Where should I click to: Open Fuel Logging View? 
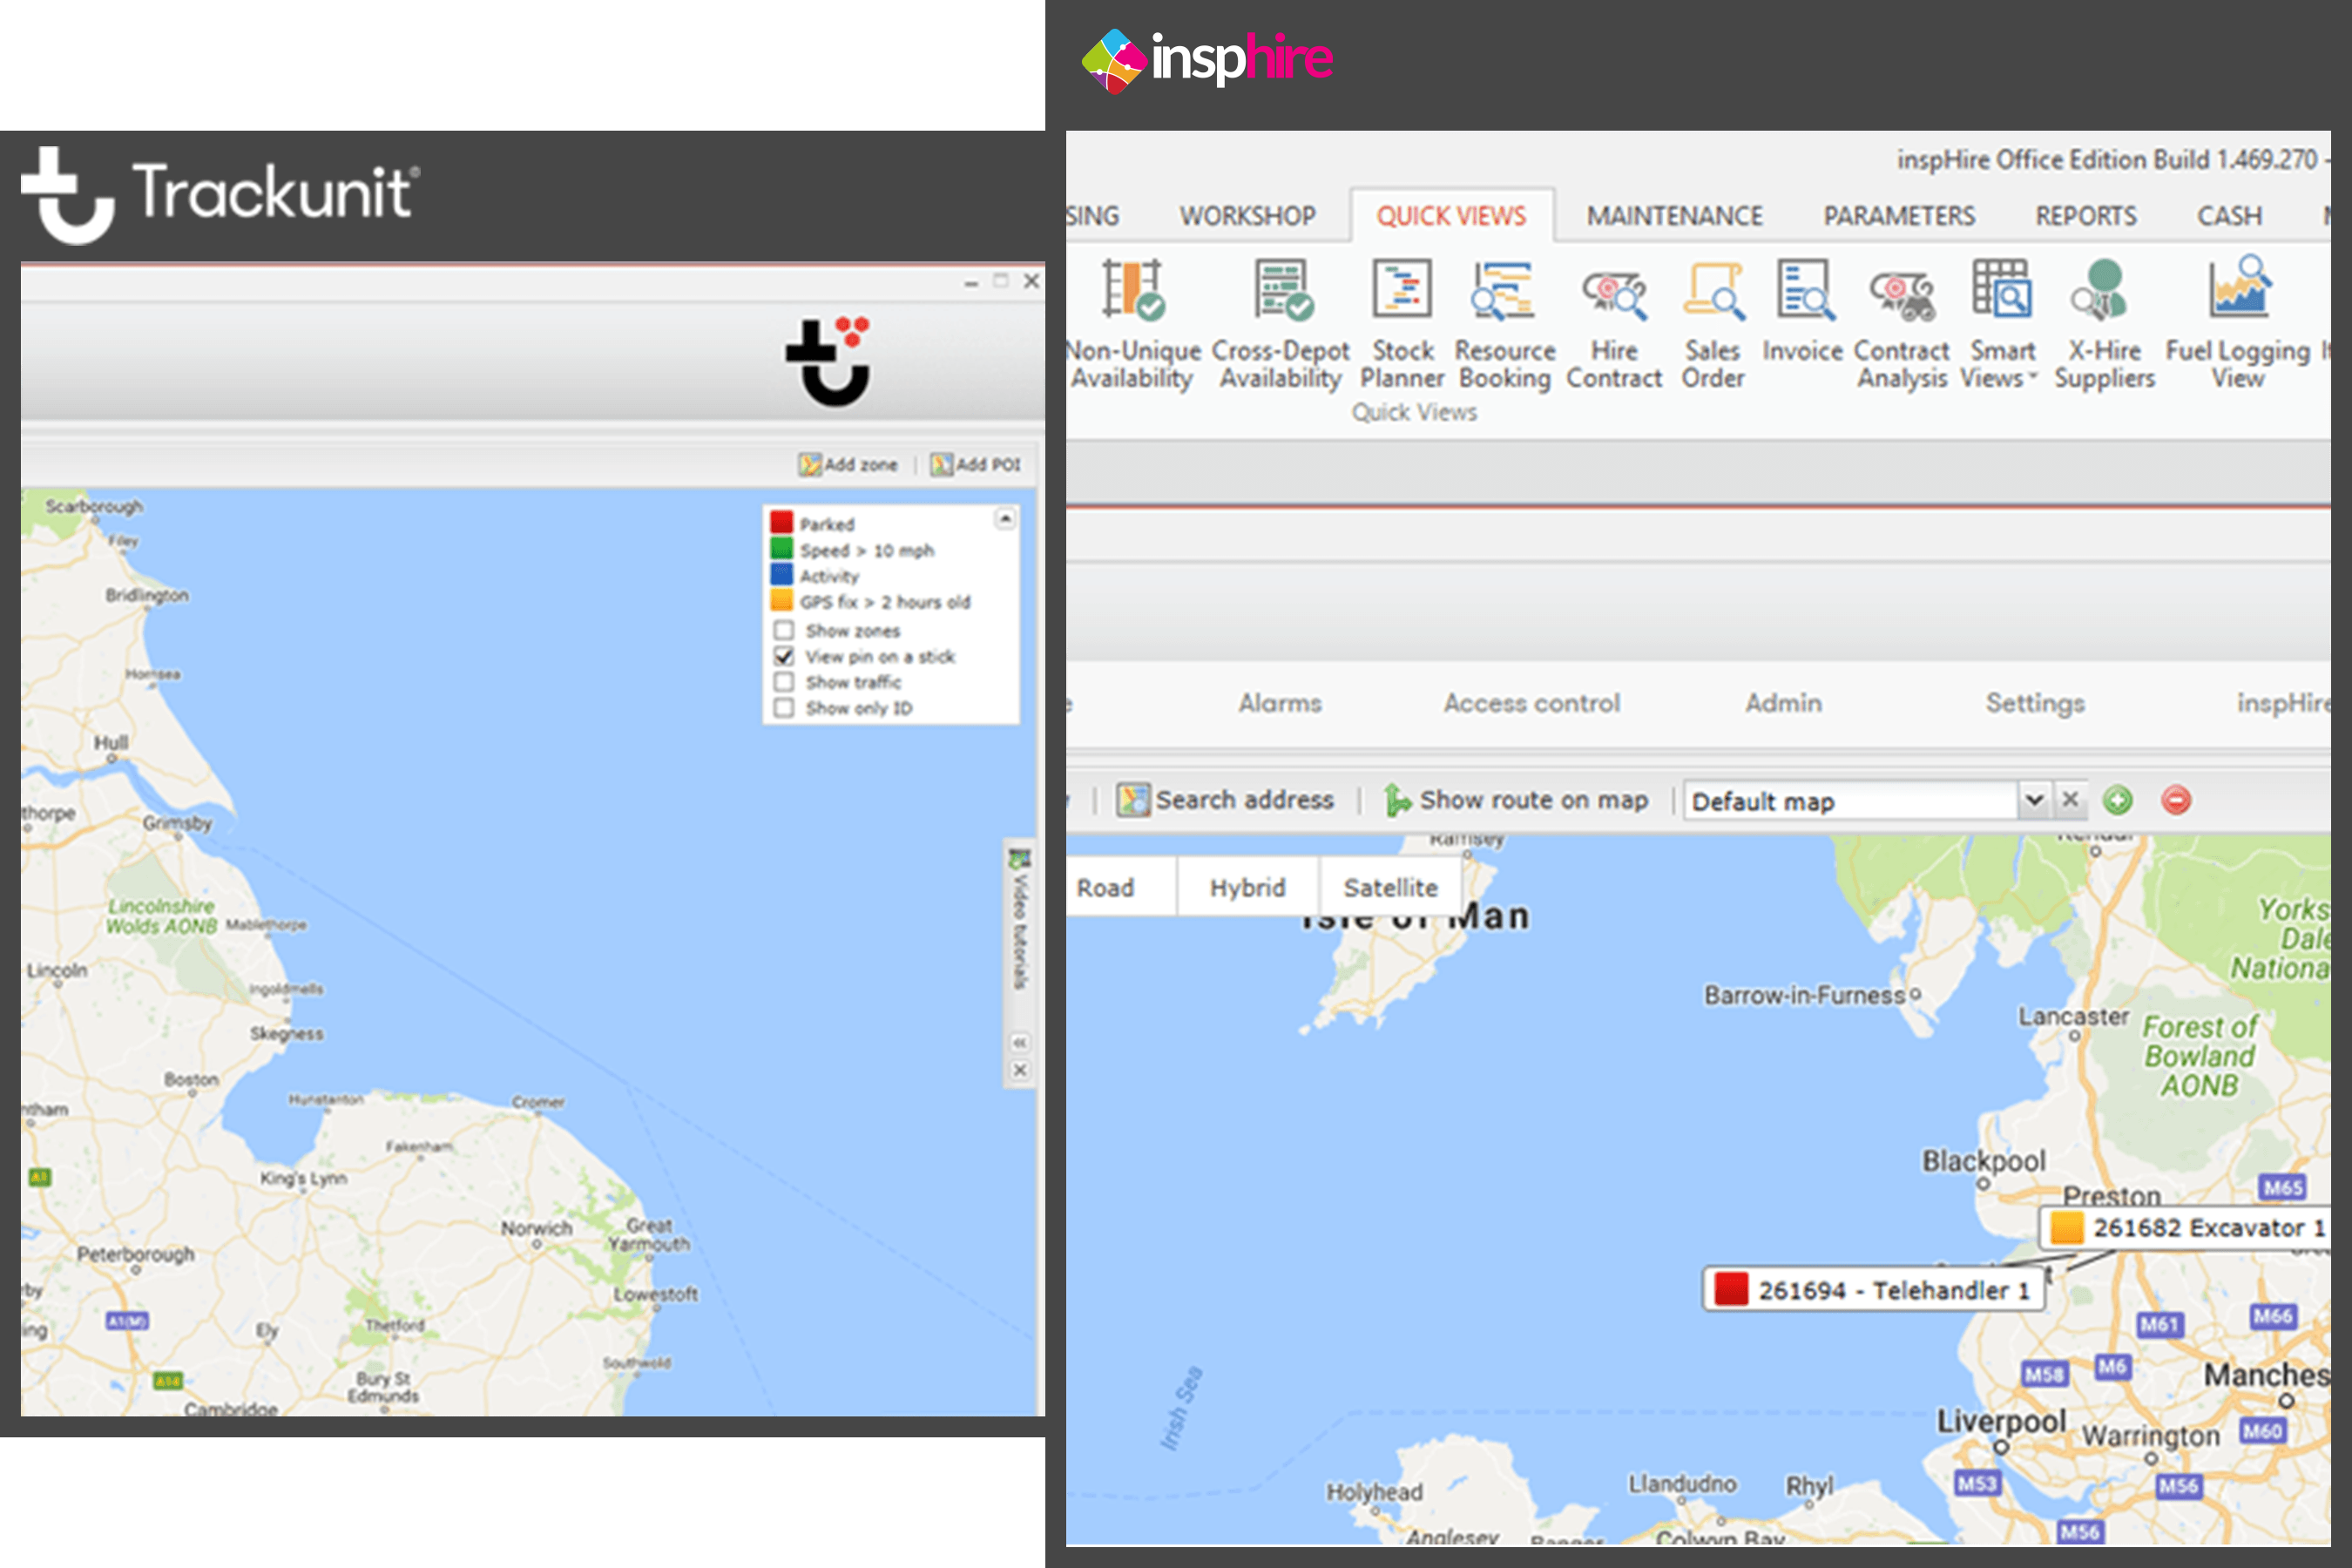2238,324
